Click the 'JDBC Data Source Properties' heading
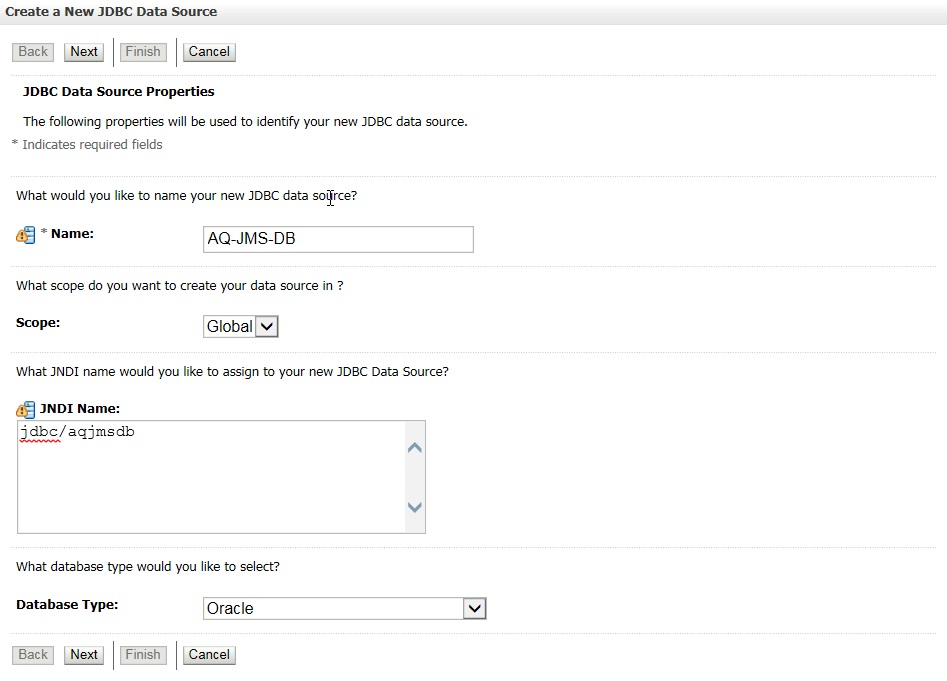The image size is (947, 681). point(118,92)
